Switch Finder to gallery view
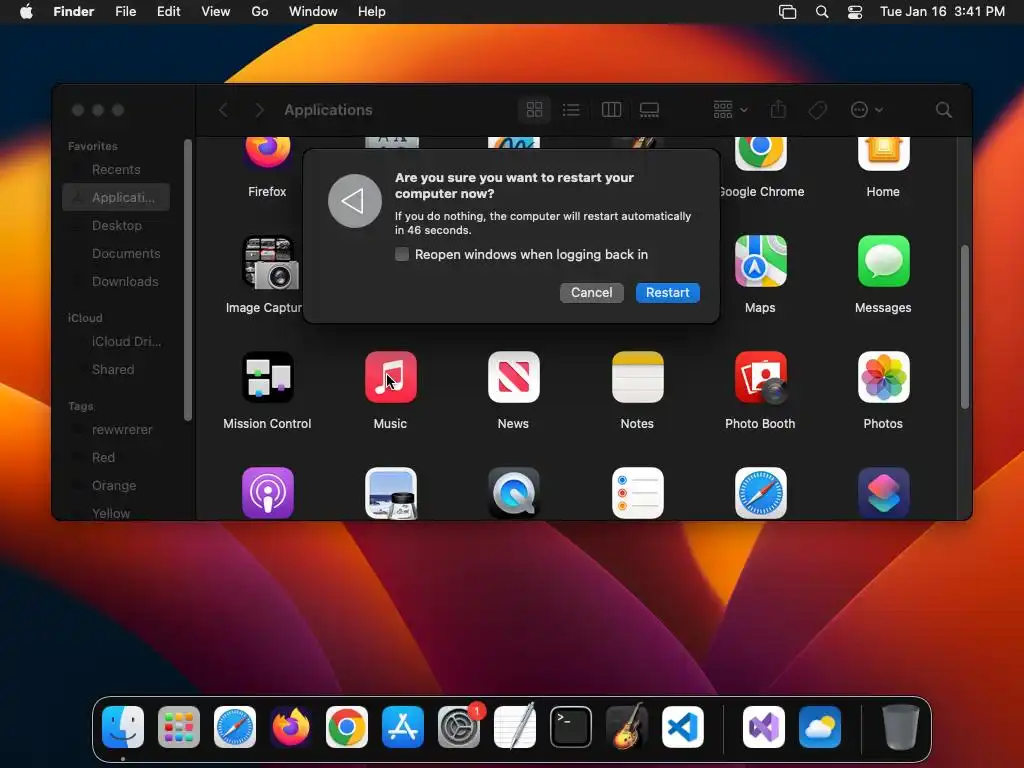Screen dimensions: 1024x768 coord(649,110)
